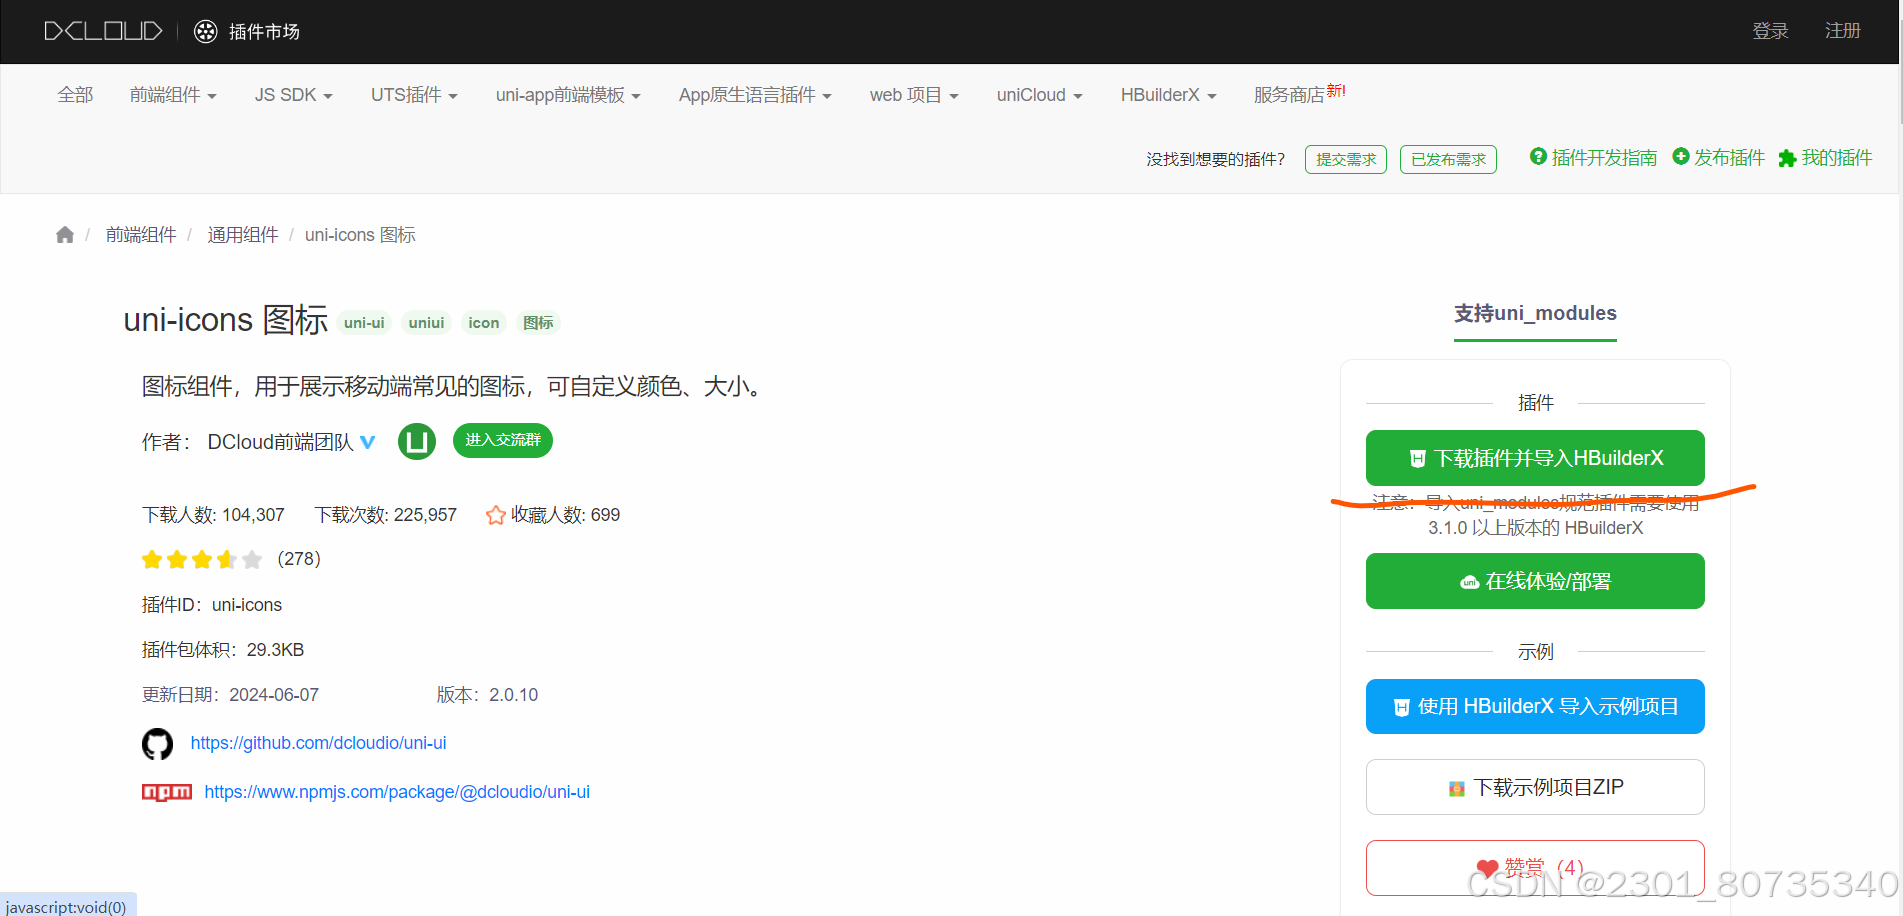The height and width of the screenshot is (916, 1903).
Task: Click 使用 HBuilderX 导入示例项目 button
Action: (1535, 706)
